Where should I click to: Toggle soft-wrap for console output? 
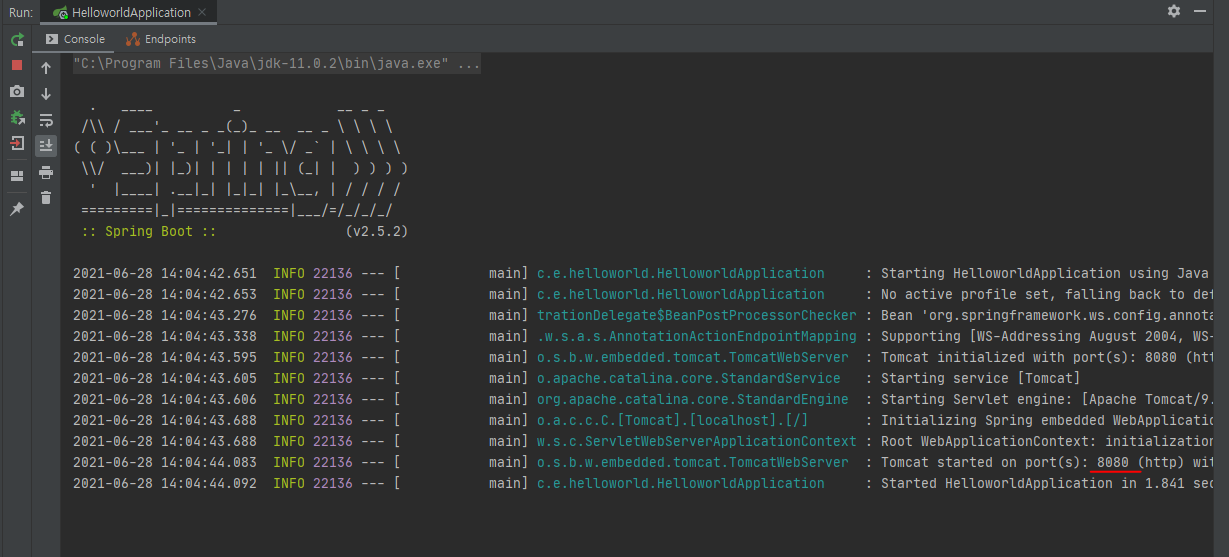[x=46, y=120]
